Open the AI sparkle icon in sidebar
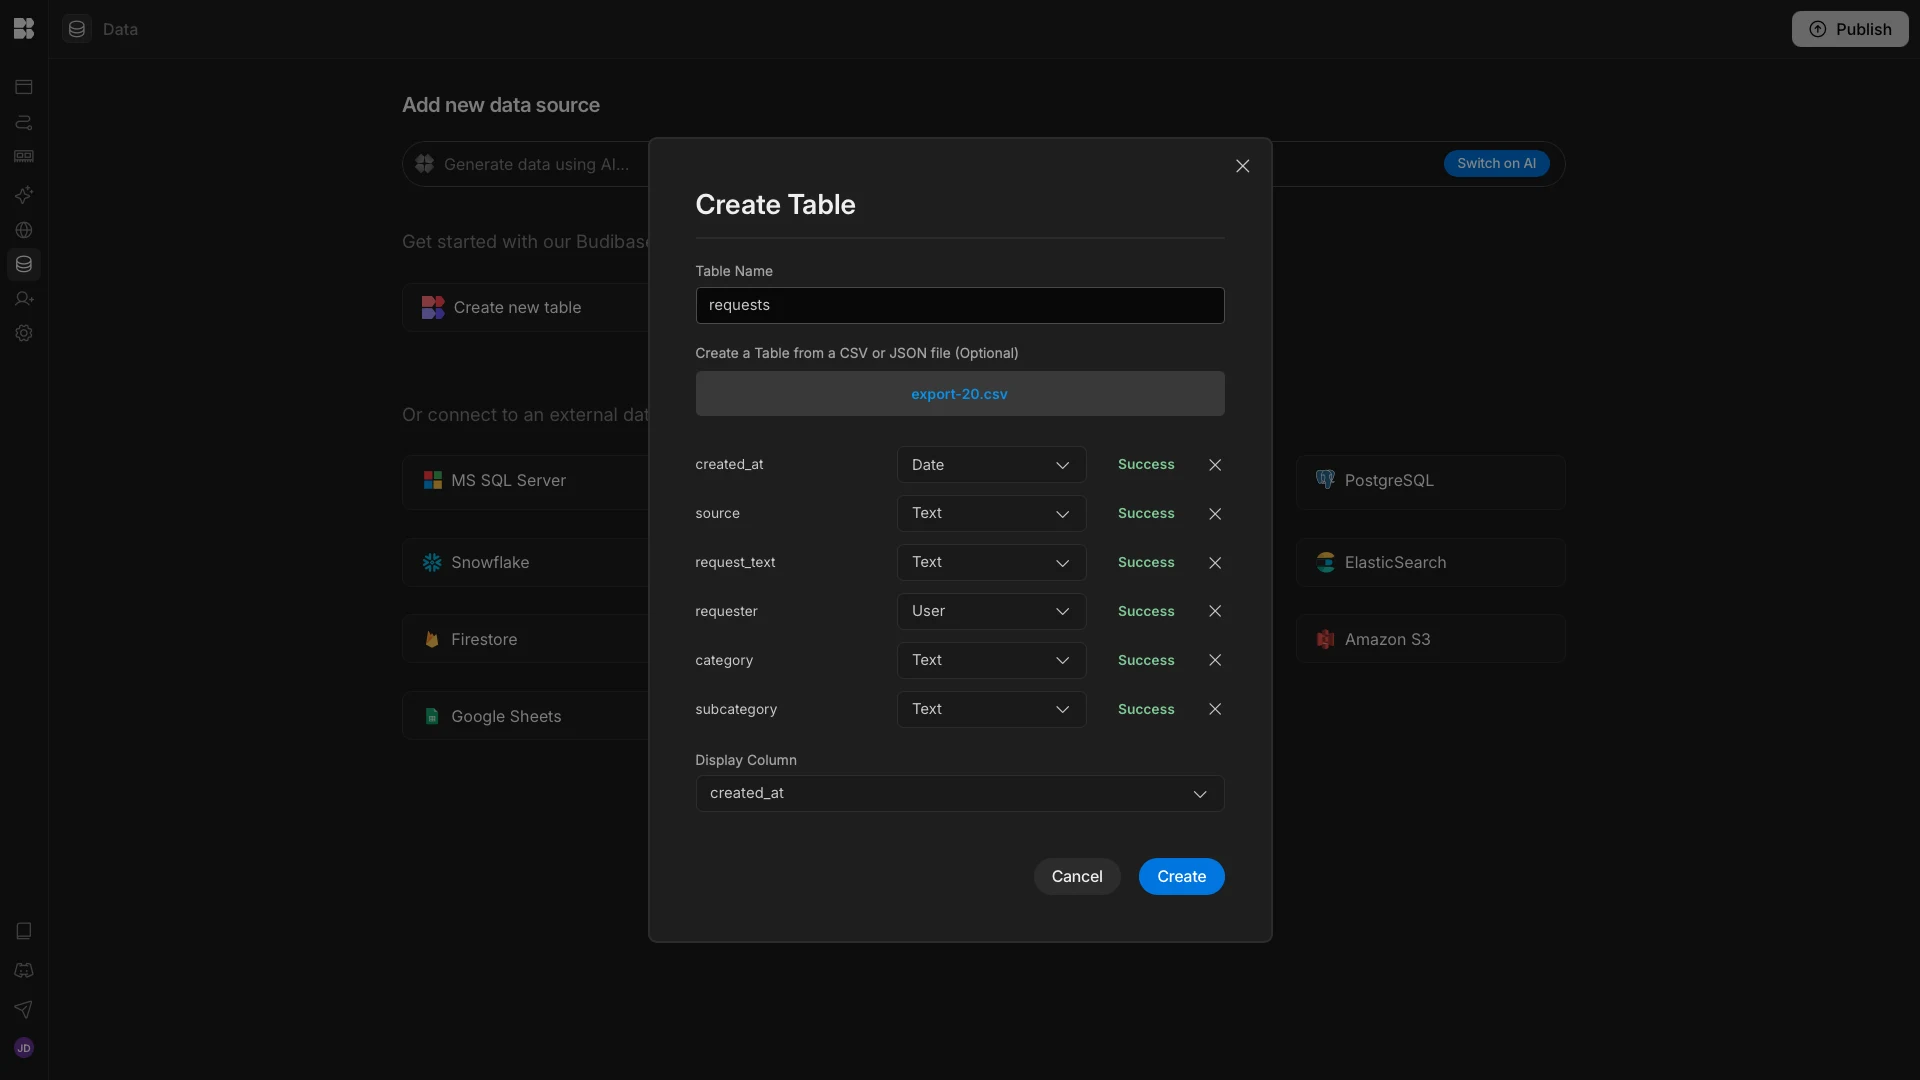 [x=24, y=195]
